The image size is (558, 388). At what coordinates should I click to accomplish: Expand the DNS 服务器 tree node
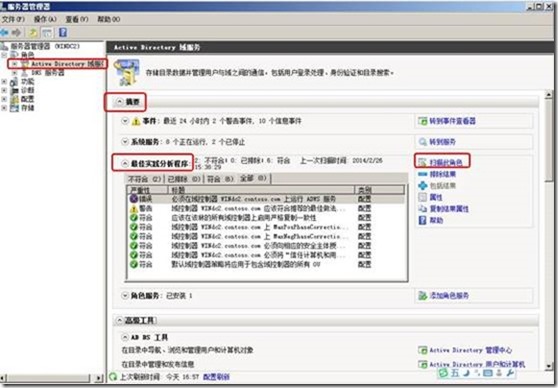click(15, 73)
